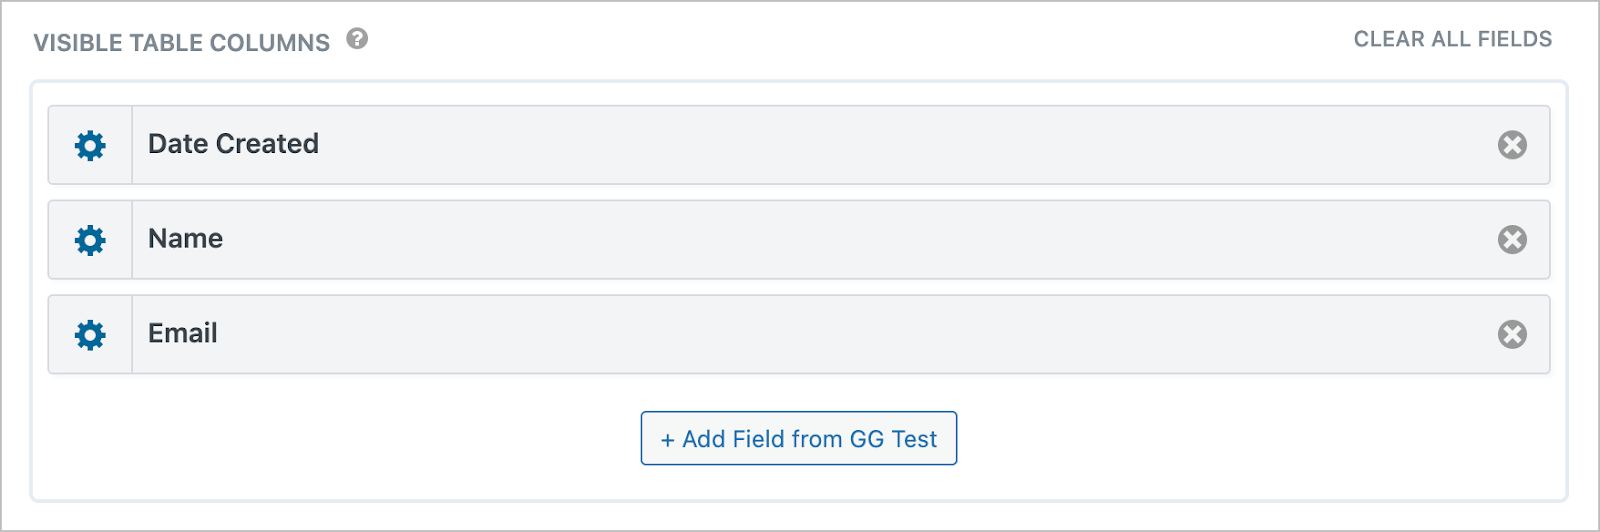Click the gear icon beside Email

(x=90, y=335)
